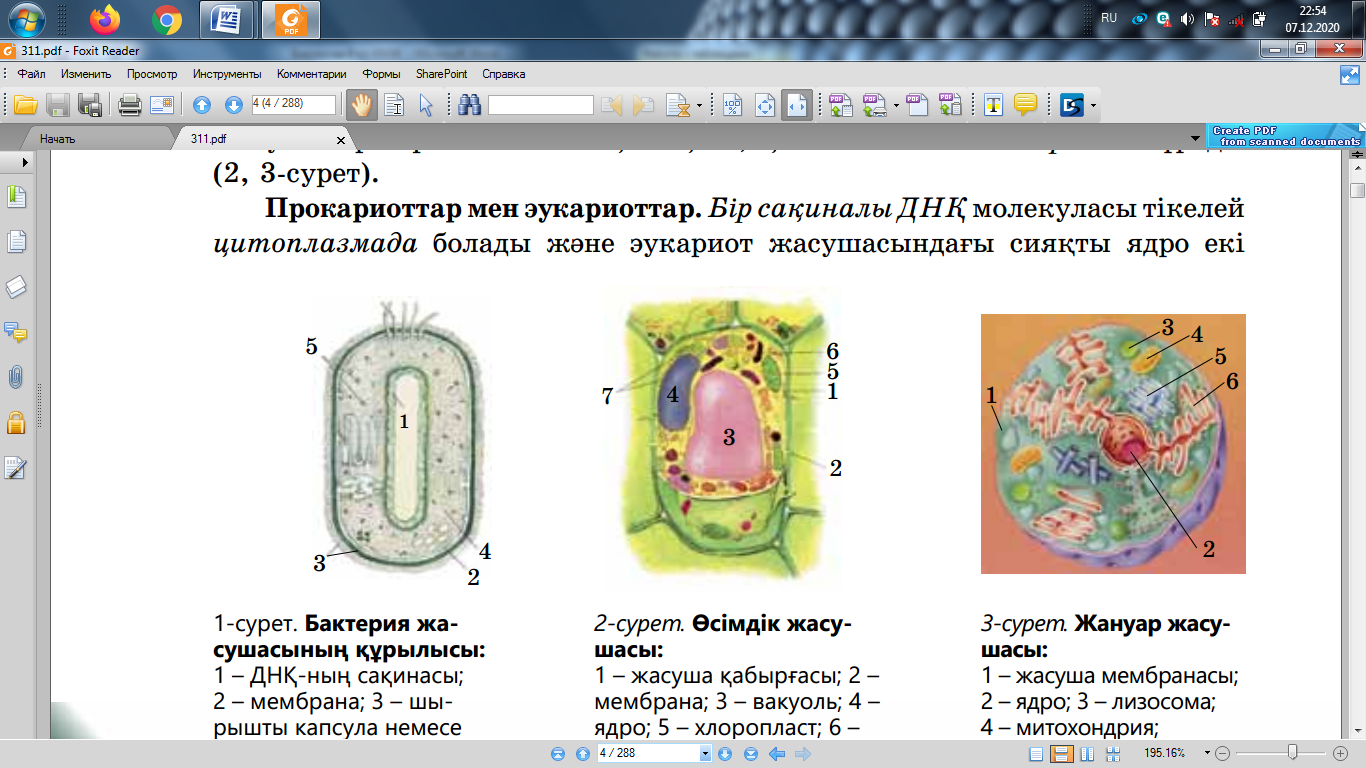Expand the navigation panel arrow
1366x768 pixels.
25,162
